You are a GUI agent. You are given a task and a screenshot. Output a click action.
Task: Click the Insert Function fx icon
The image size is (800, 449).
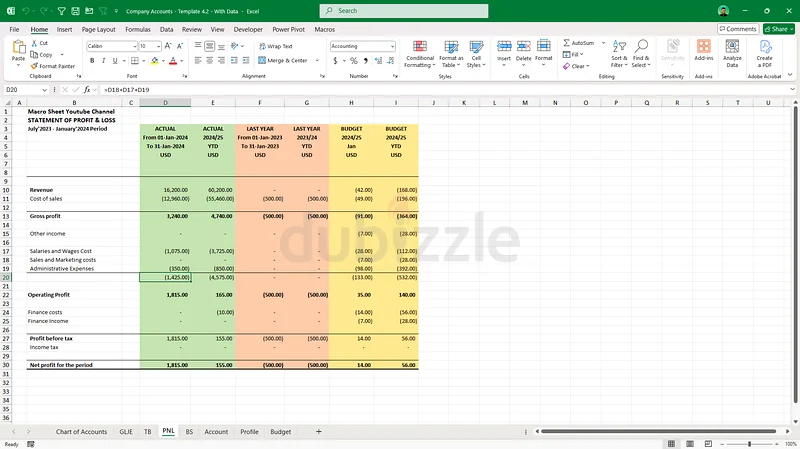[x=87, y=90]
